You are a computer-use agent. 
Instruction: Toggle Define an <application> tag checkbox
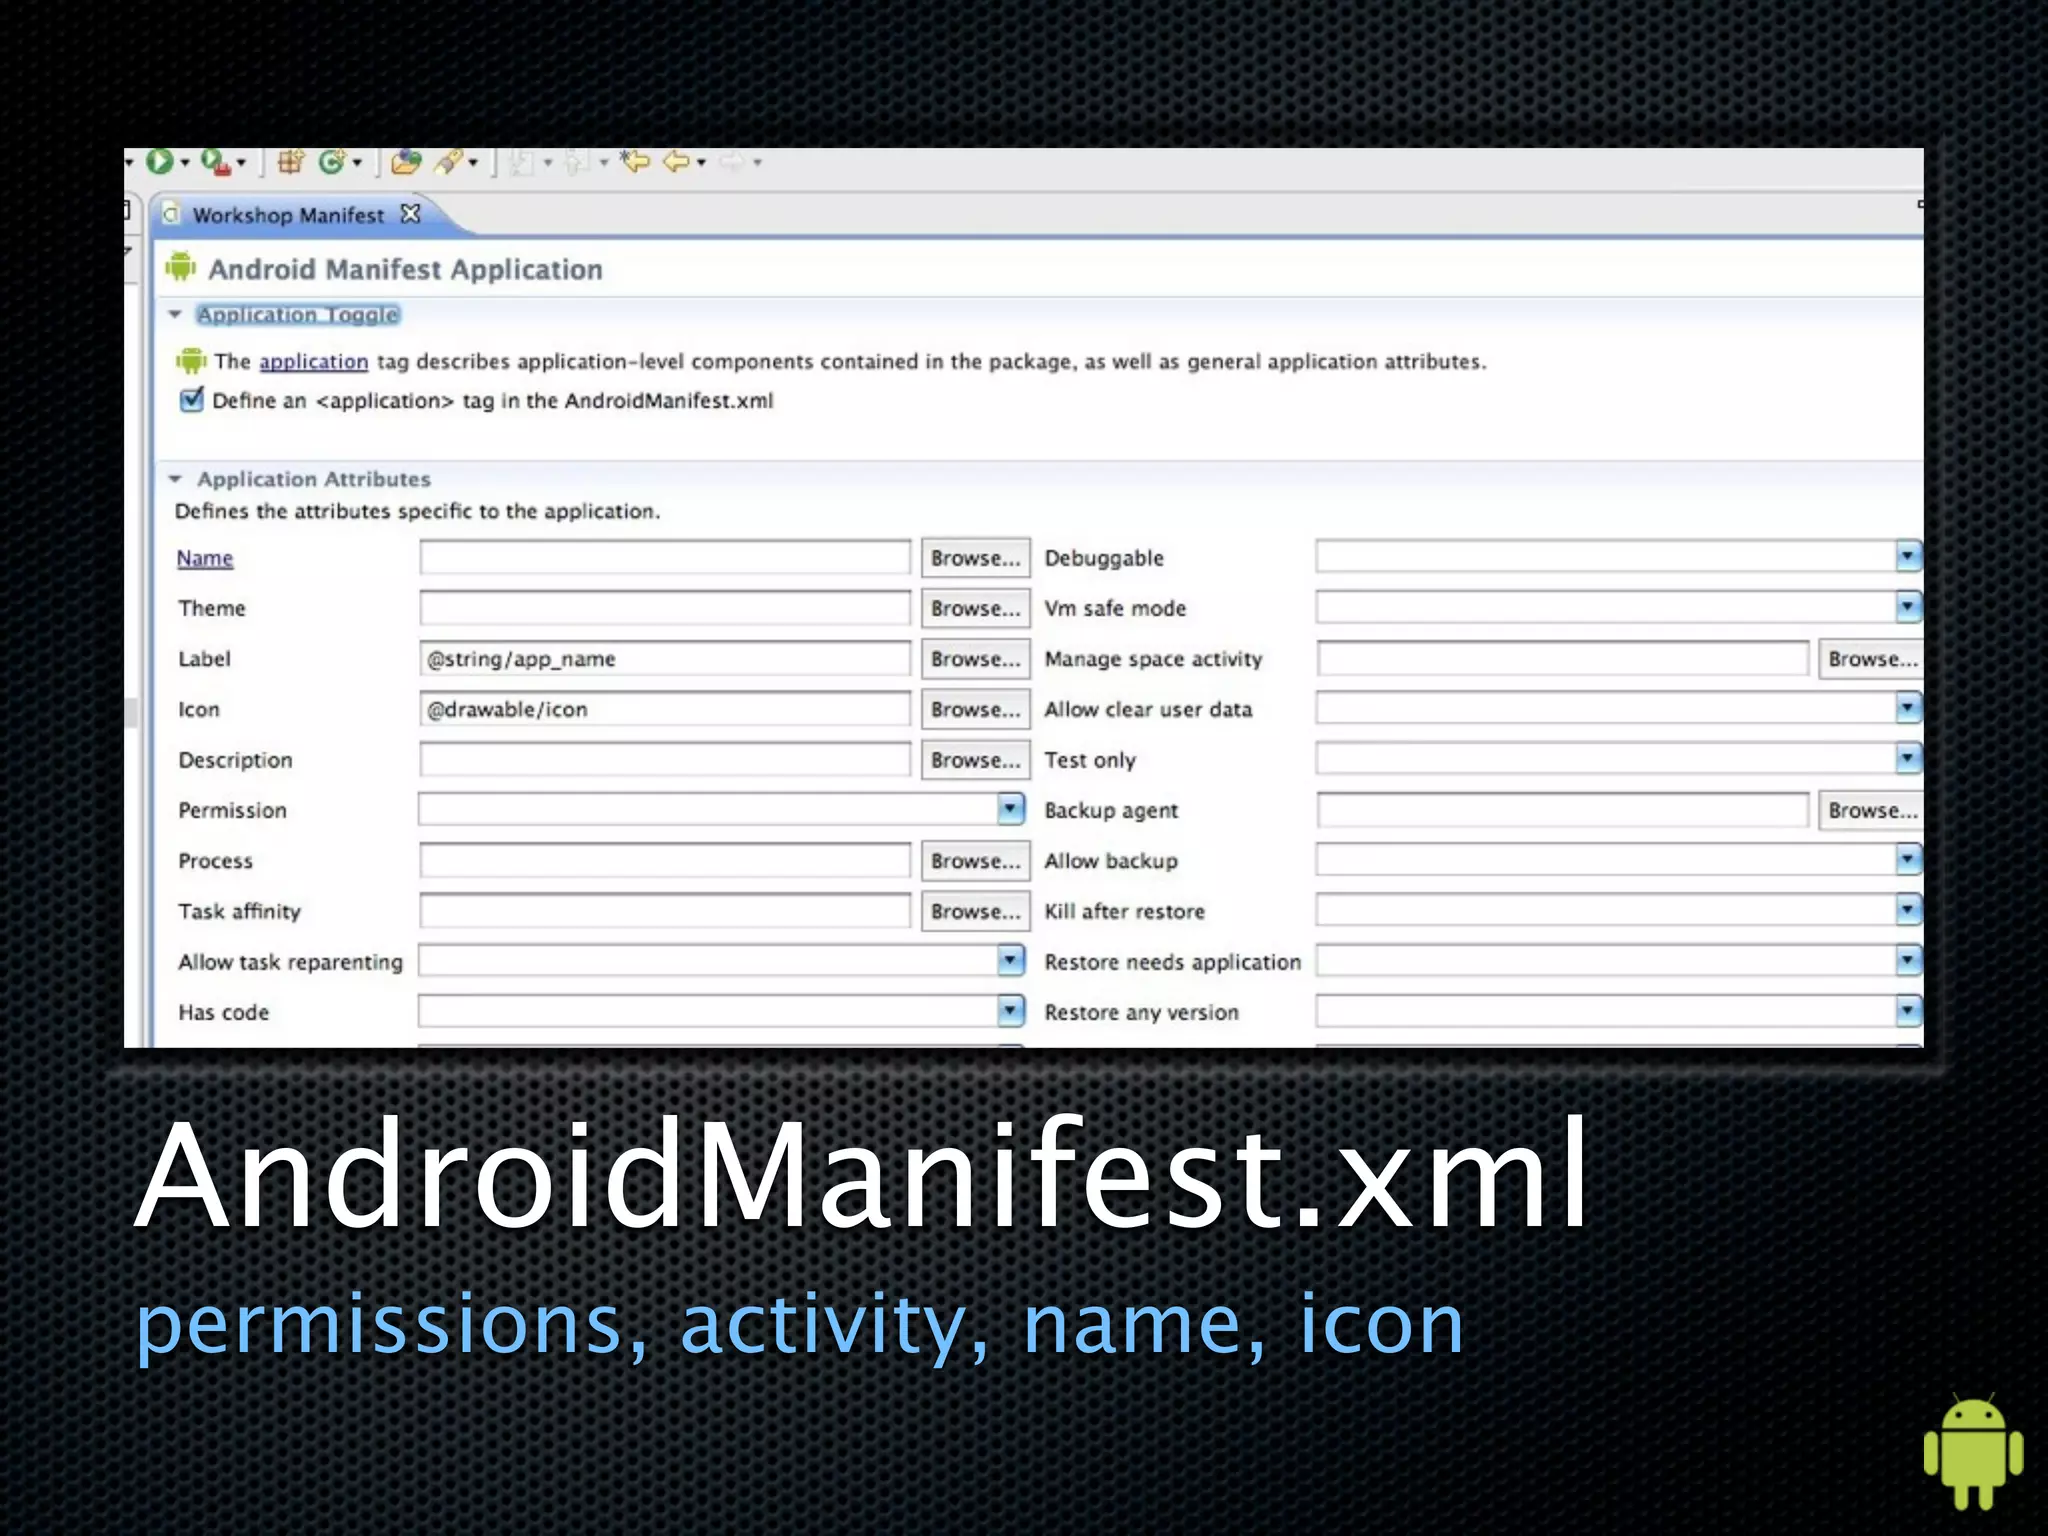point(191,400)
